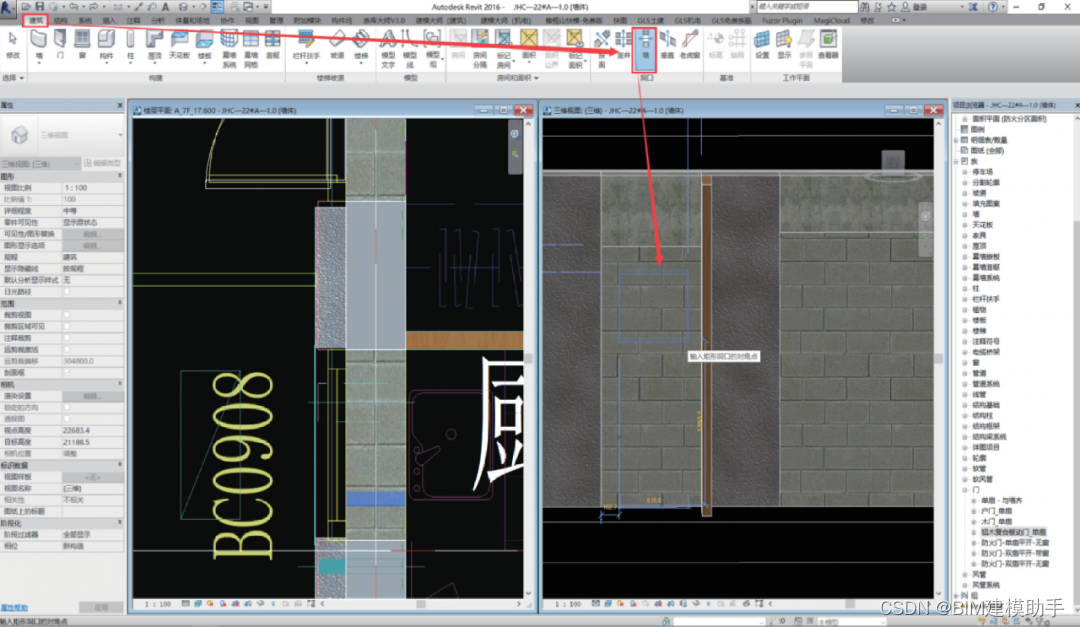Select the 竖井 (Shaft) opening tool
Screen dimensions: 1080x627
[x=623, y=45]
